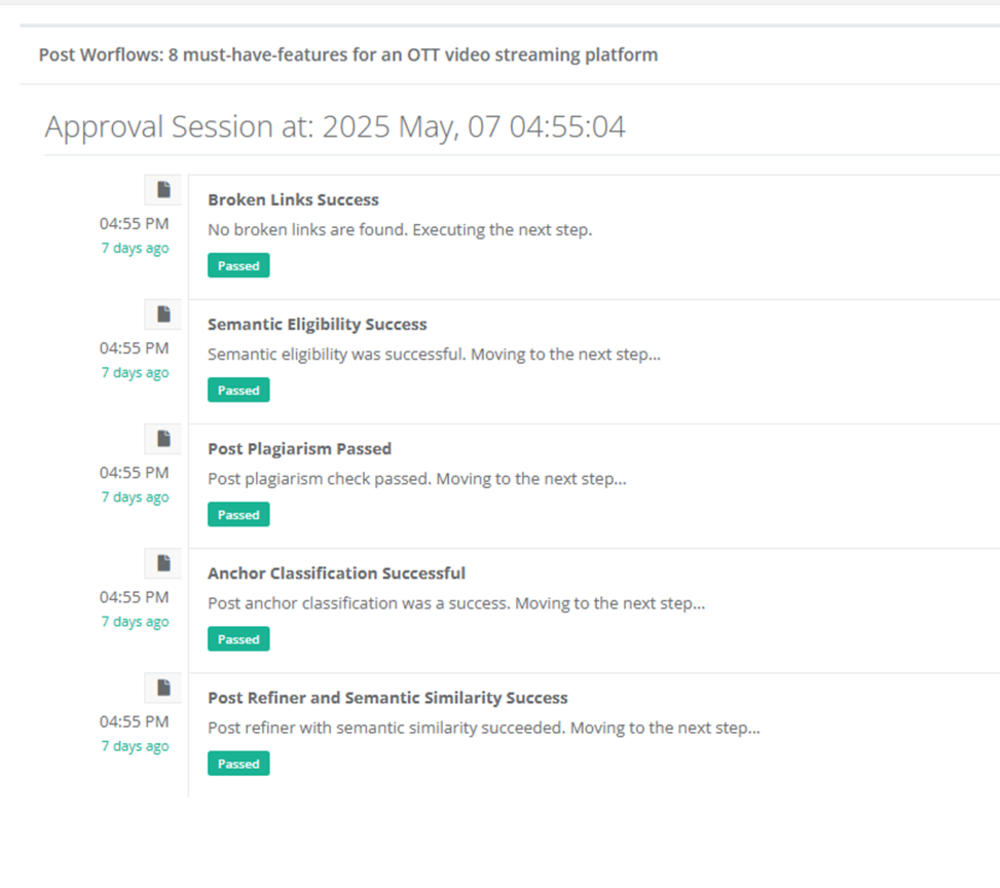The height and width of the screenshot is (888, 1000).
Task: Click 7 days ago beside Semantic Eligibility entry
Action: pyautogui.click(x=135, y=372)
